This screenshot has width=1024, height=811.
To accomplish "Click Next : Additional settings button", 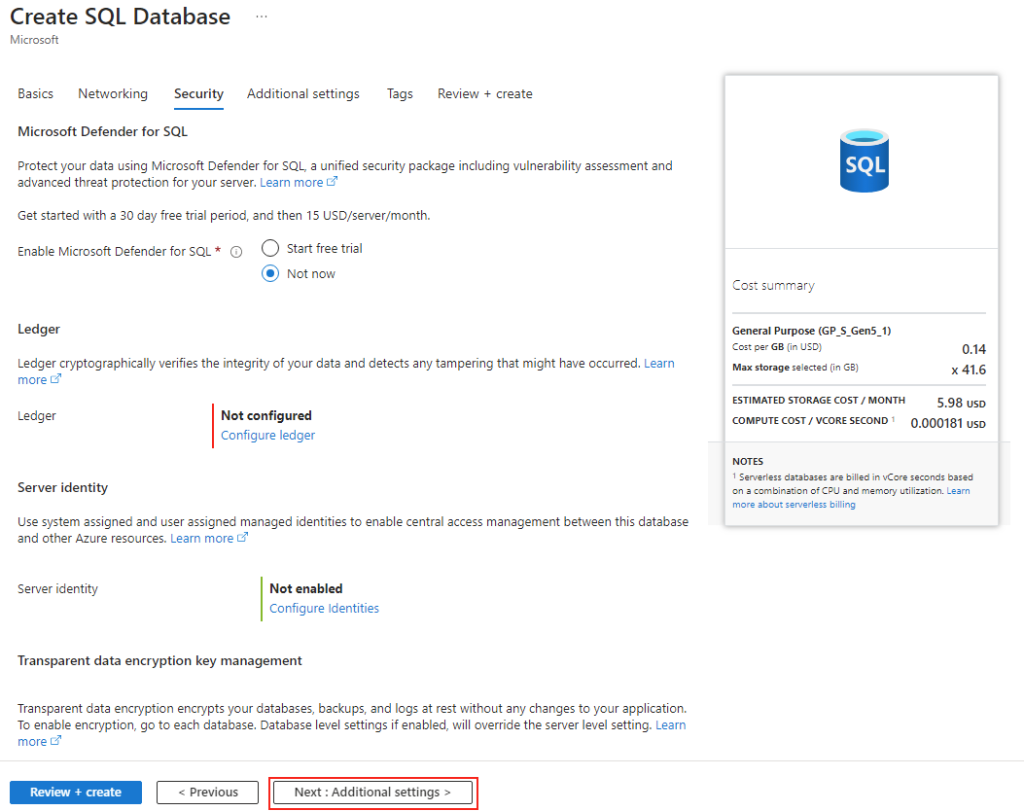I will pos(372,792).
